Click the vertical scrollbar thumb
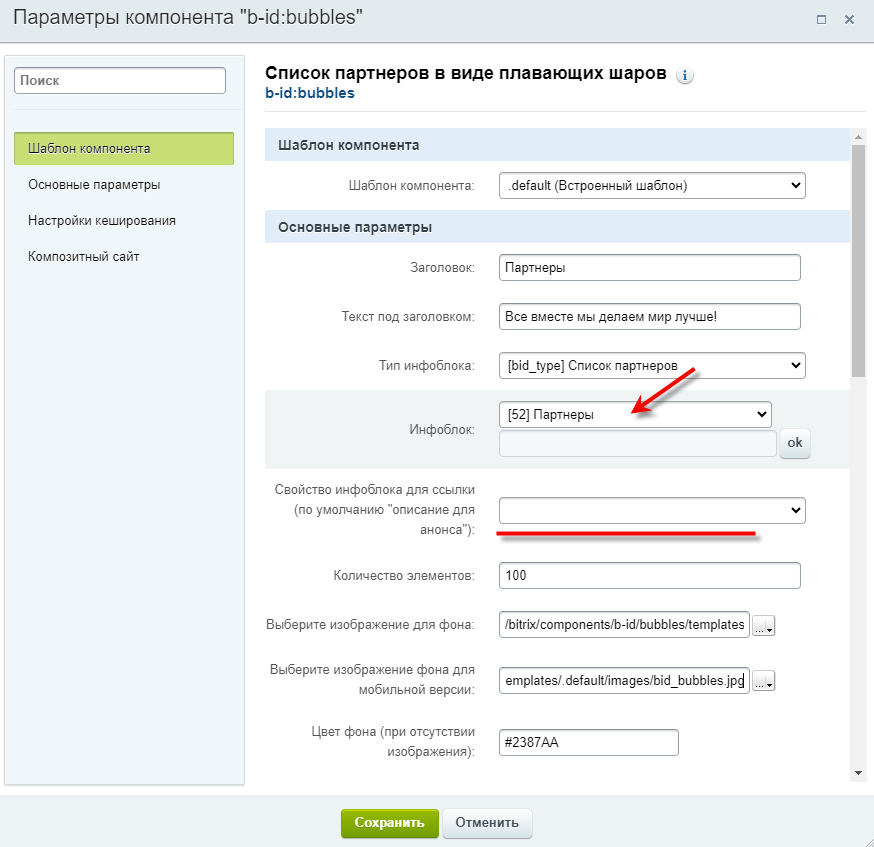Image resolution: width=874 pixels, height=847 pixels. coord(858,261)
